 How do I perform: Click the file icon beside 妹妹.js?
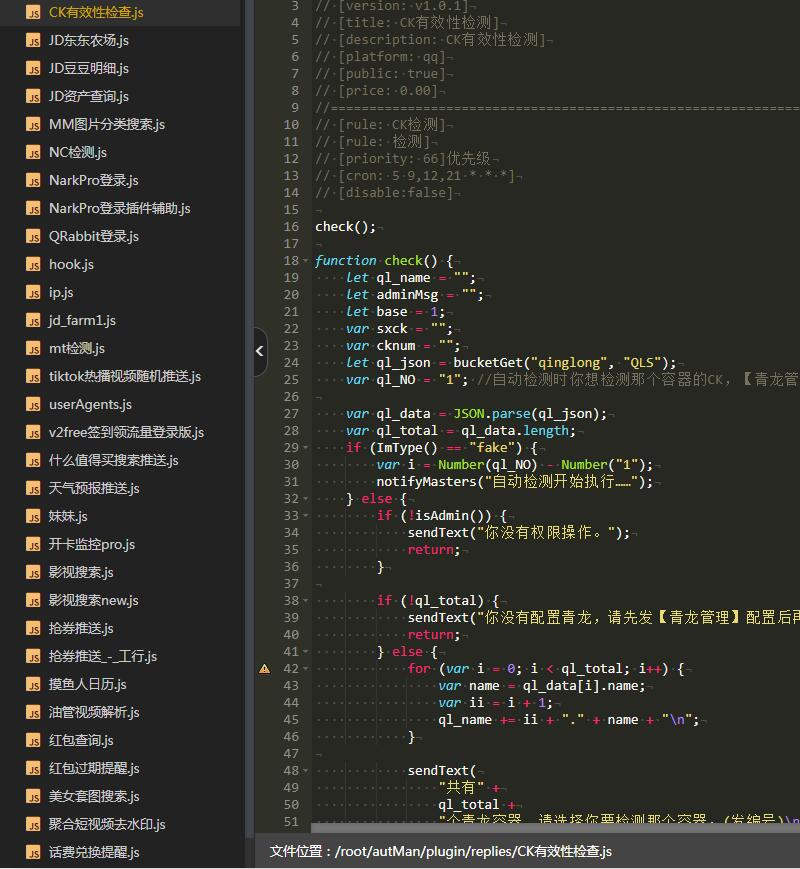click(32, 517)
